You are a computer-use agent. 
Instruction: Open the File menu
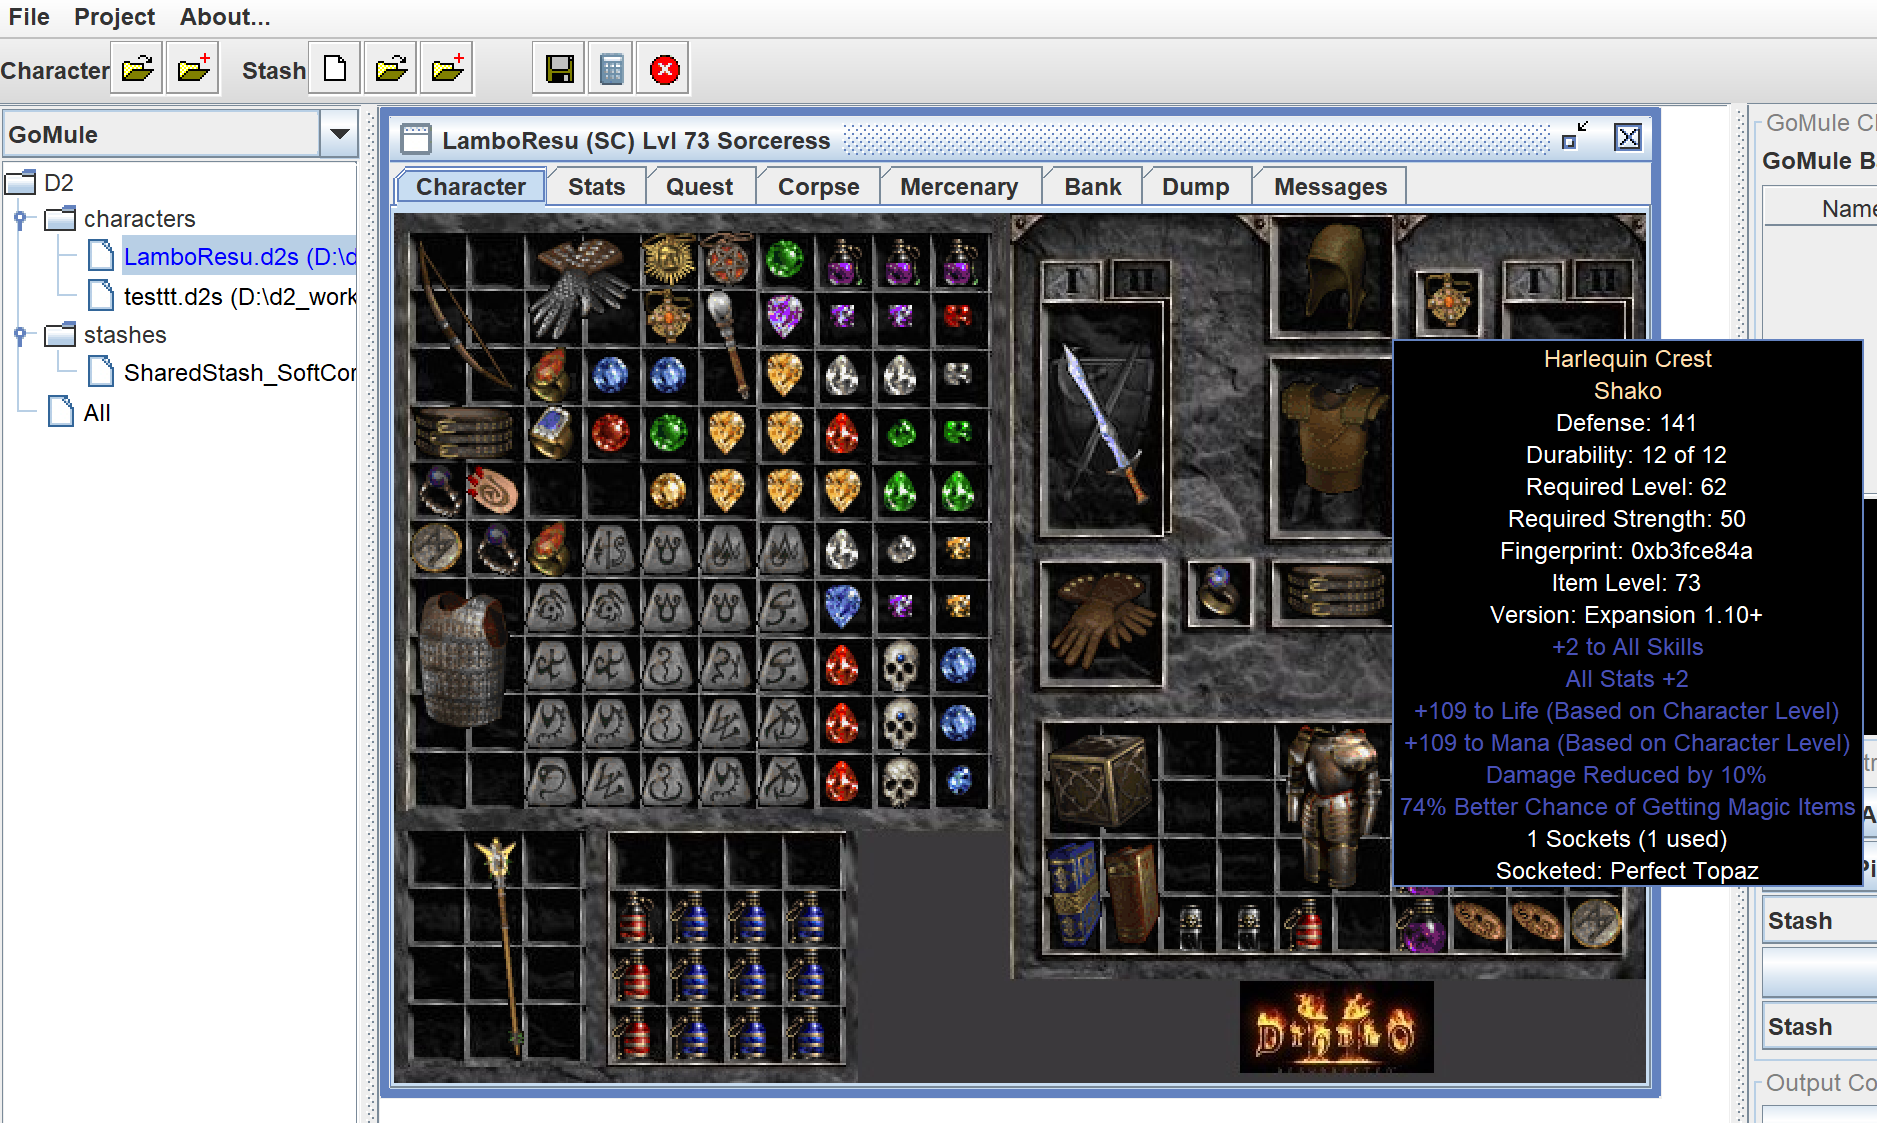pyautogui.click(x=29, y=17)
